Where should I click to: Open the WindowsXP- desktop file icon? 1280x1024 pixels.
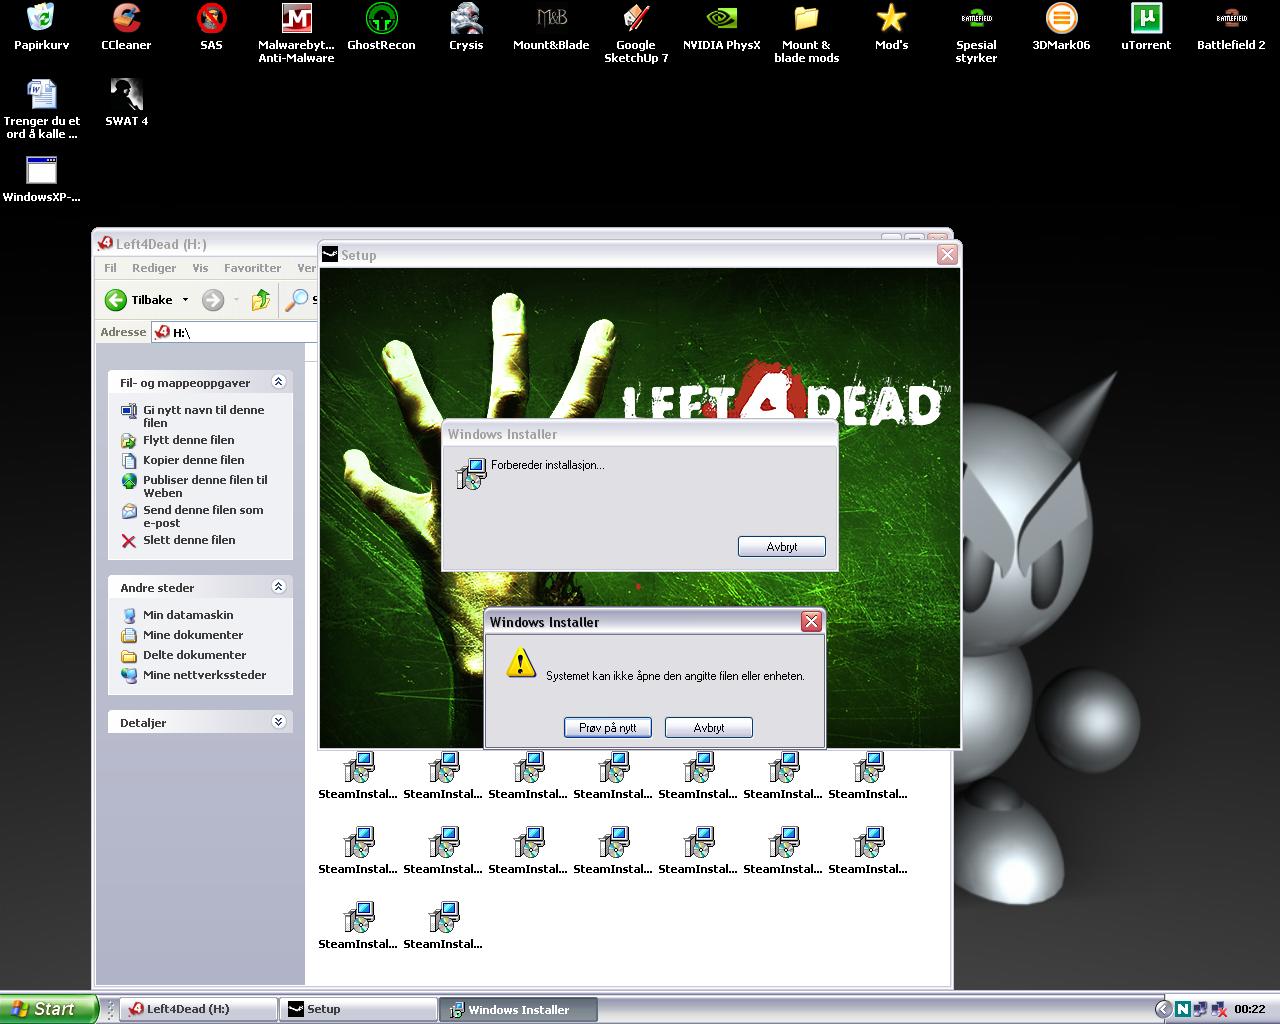[x=41, y=179]
